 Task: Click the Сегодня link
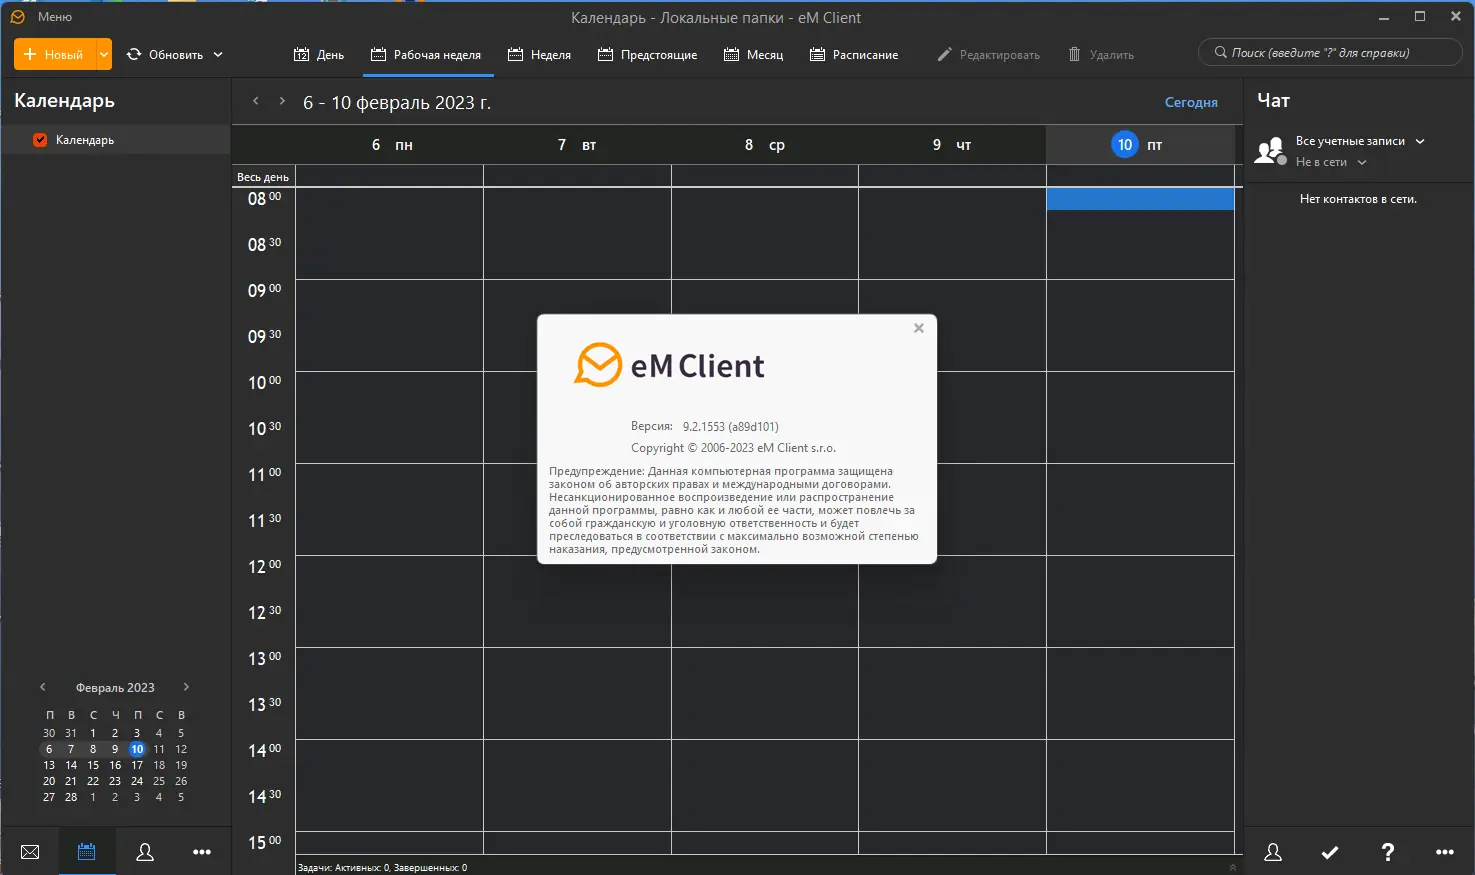coord(1191,102)
